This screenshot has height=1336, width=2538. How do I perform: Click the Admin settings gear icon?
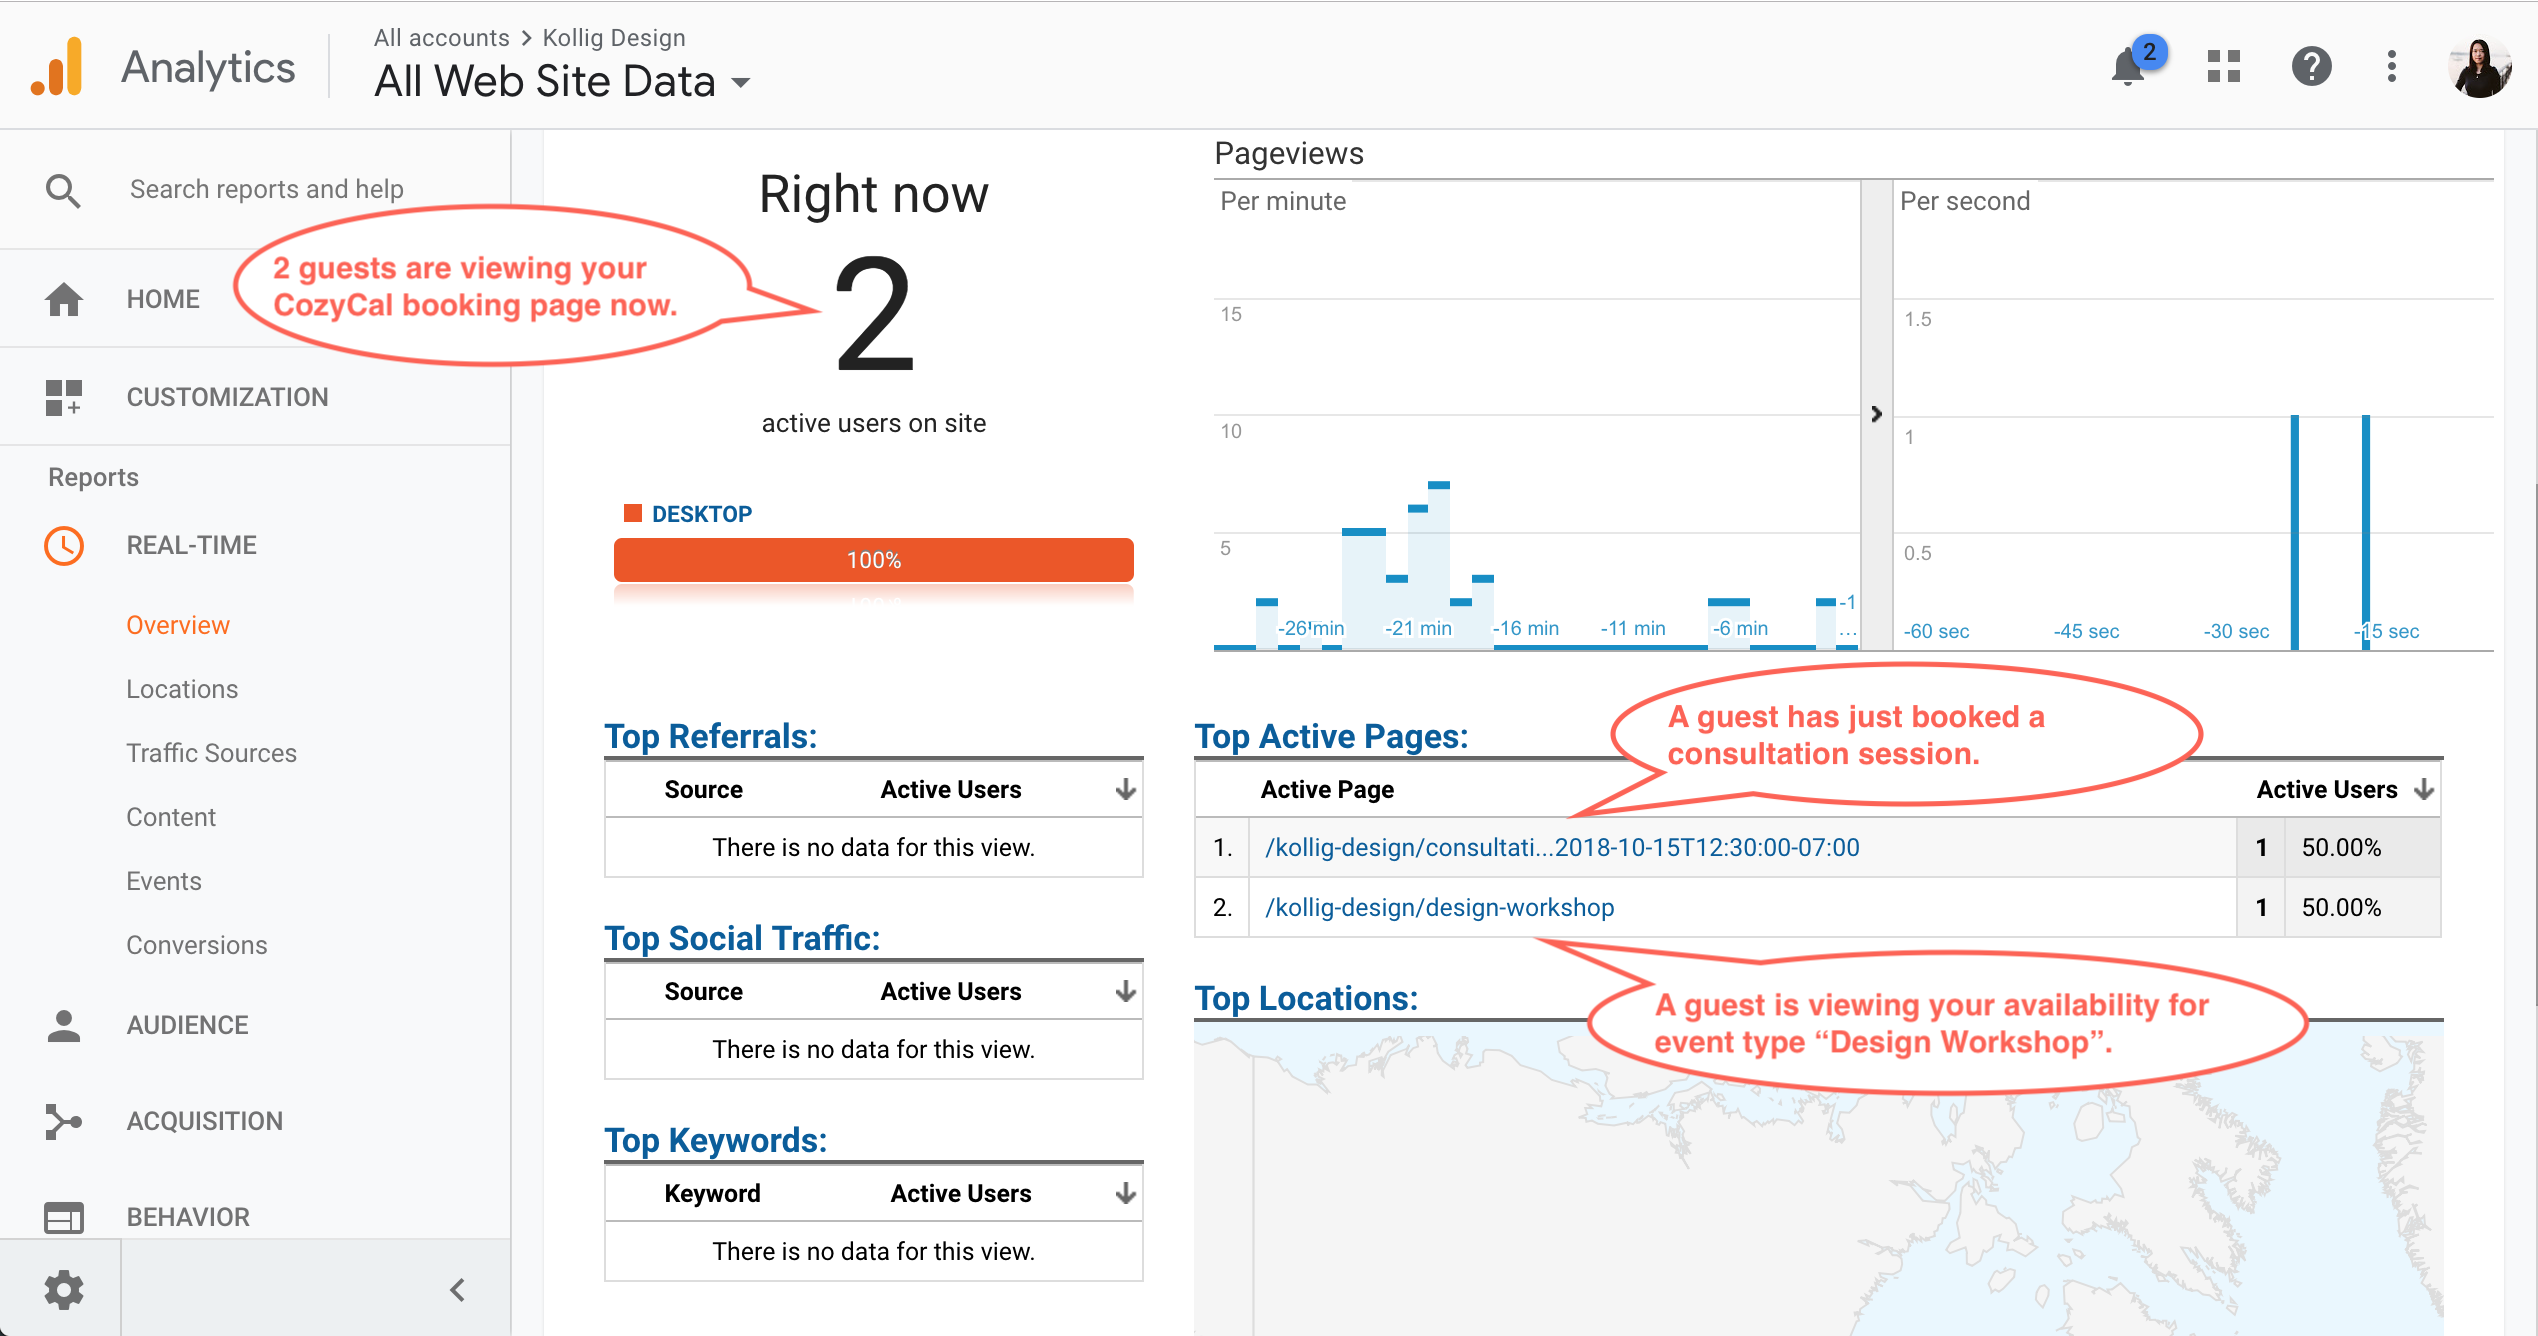pyautogui.click(x=63, y=1289)
